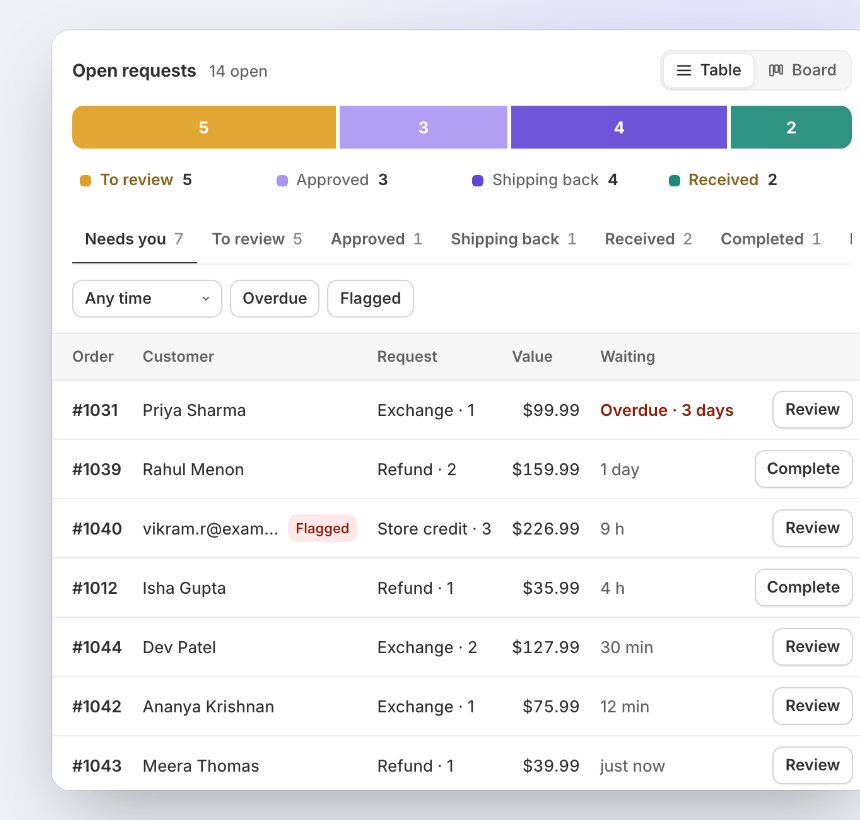
Task: Open the Approved tab
Action: click(x=376, y=239)
